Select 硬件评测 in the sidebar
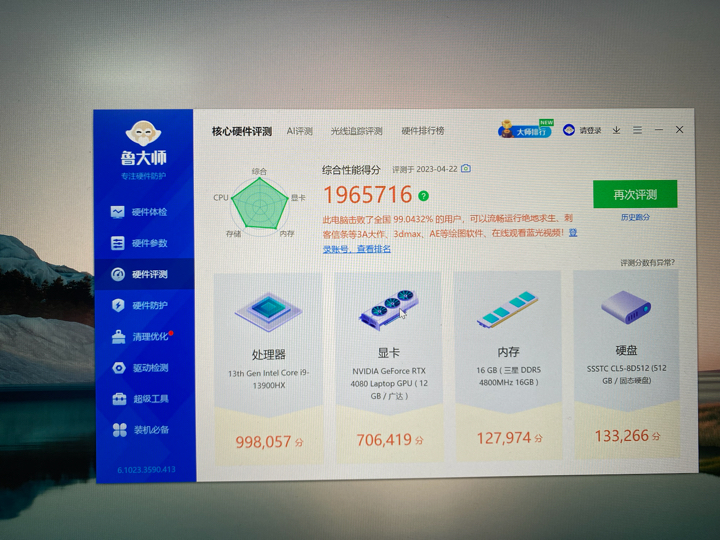 coord(144,274)
